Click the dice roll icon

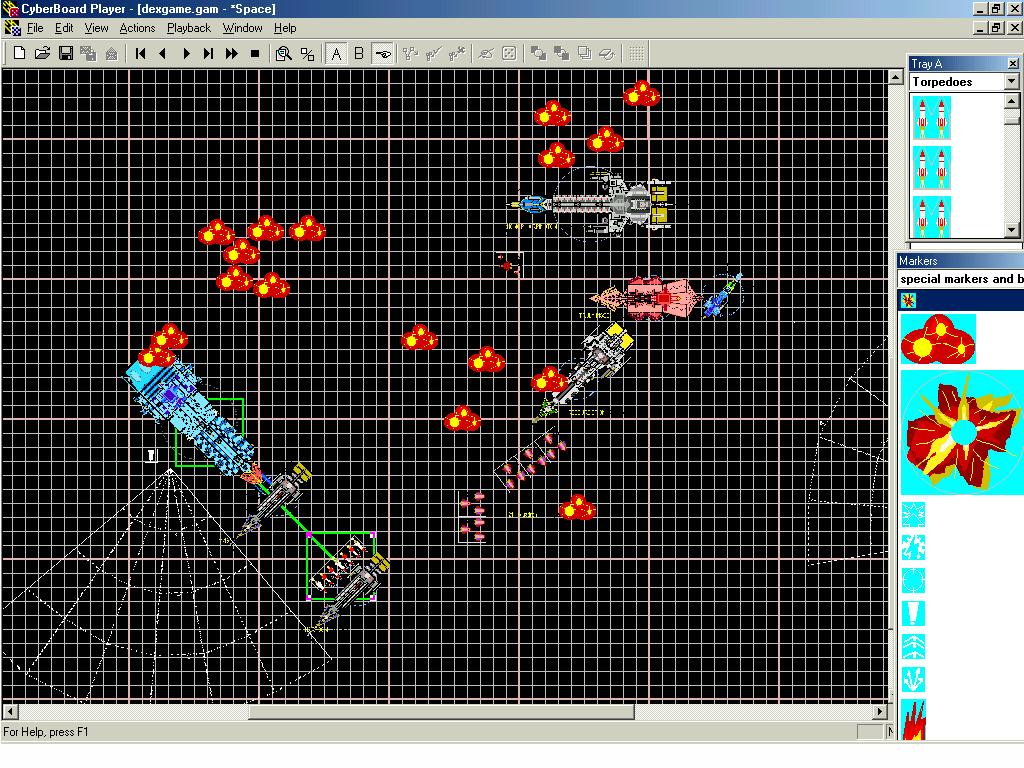pos(509,54)
